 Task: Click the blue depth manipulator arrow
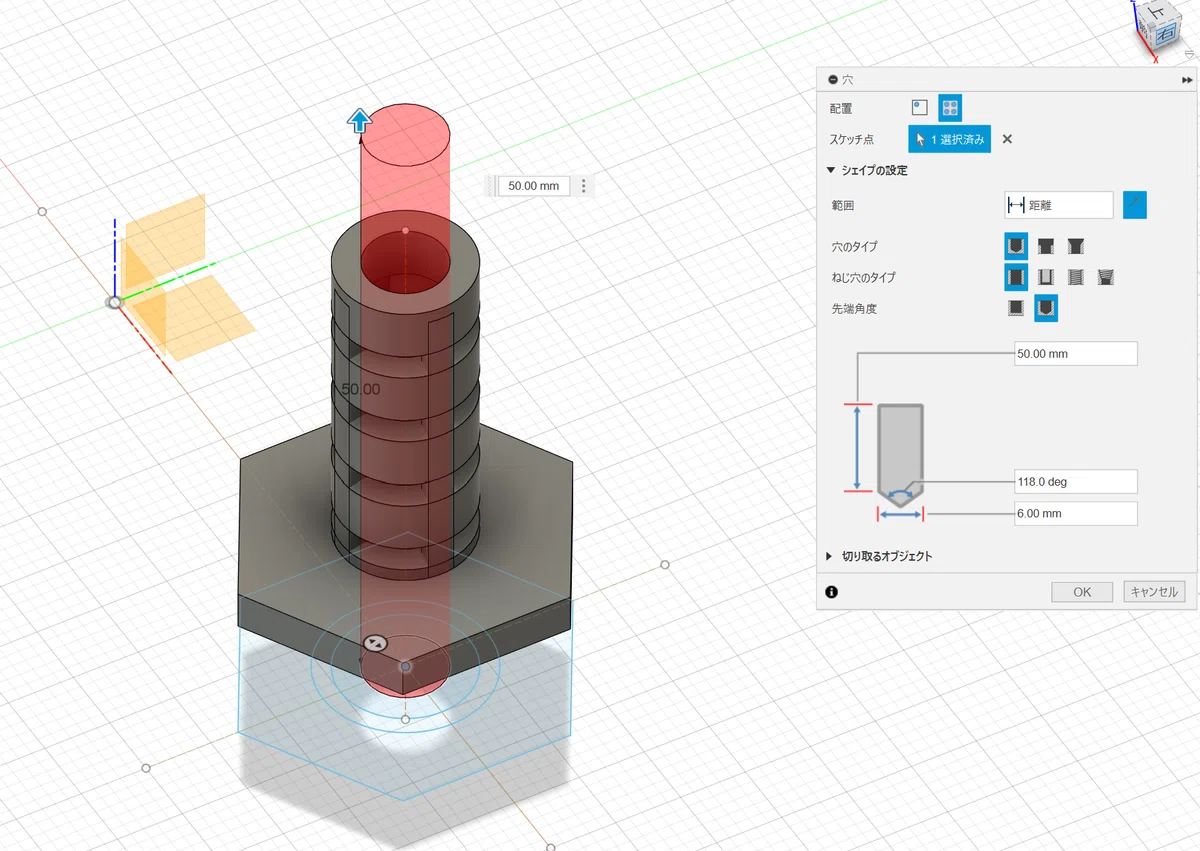click(360, 122)
